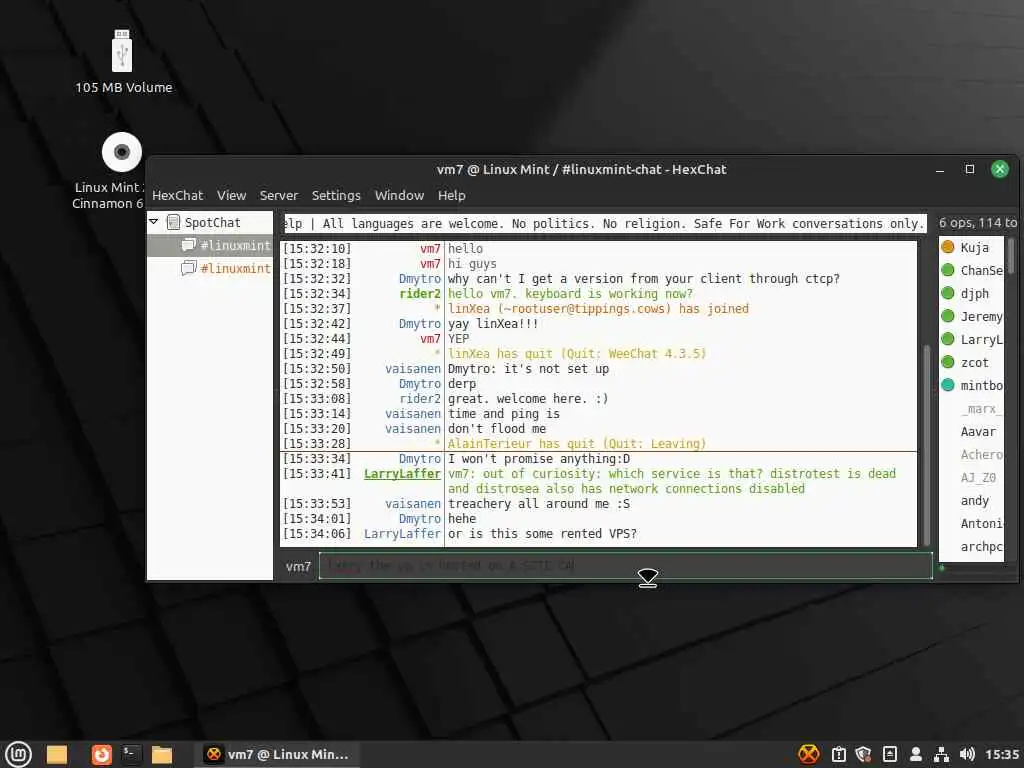Open the Window menu
This screenshot has height=768, width=1024.
tap(399, 195)
